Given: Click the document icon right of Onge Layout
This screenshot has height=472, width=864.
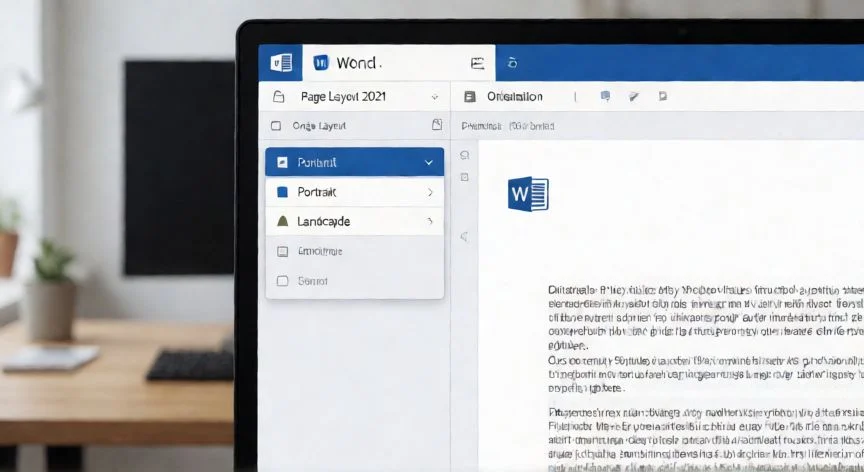Looking at the screenshot, I should coord(437,124).
